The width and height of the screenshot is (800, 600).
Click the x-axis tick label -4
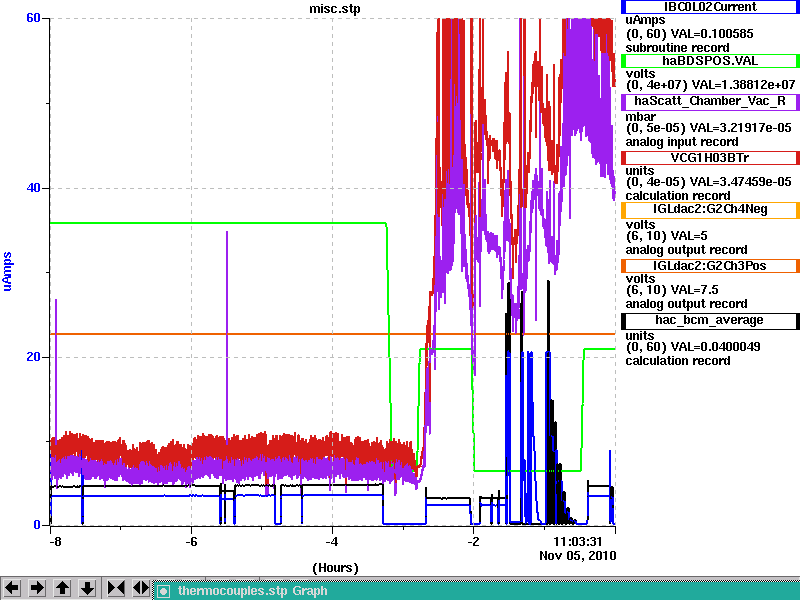point(332,541)
